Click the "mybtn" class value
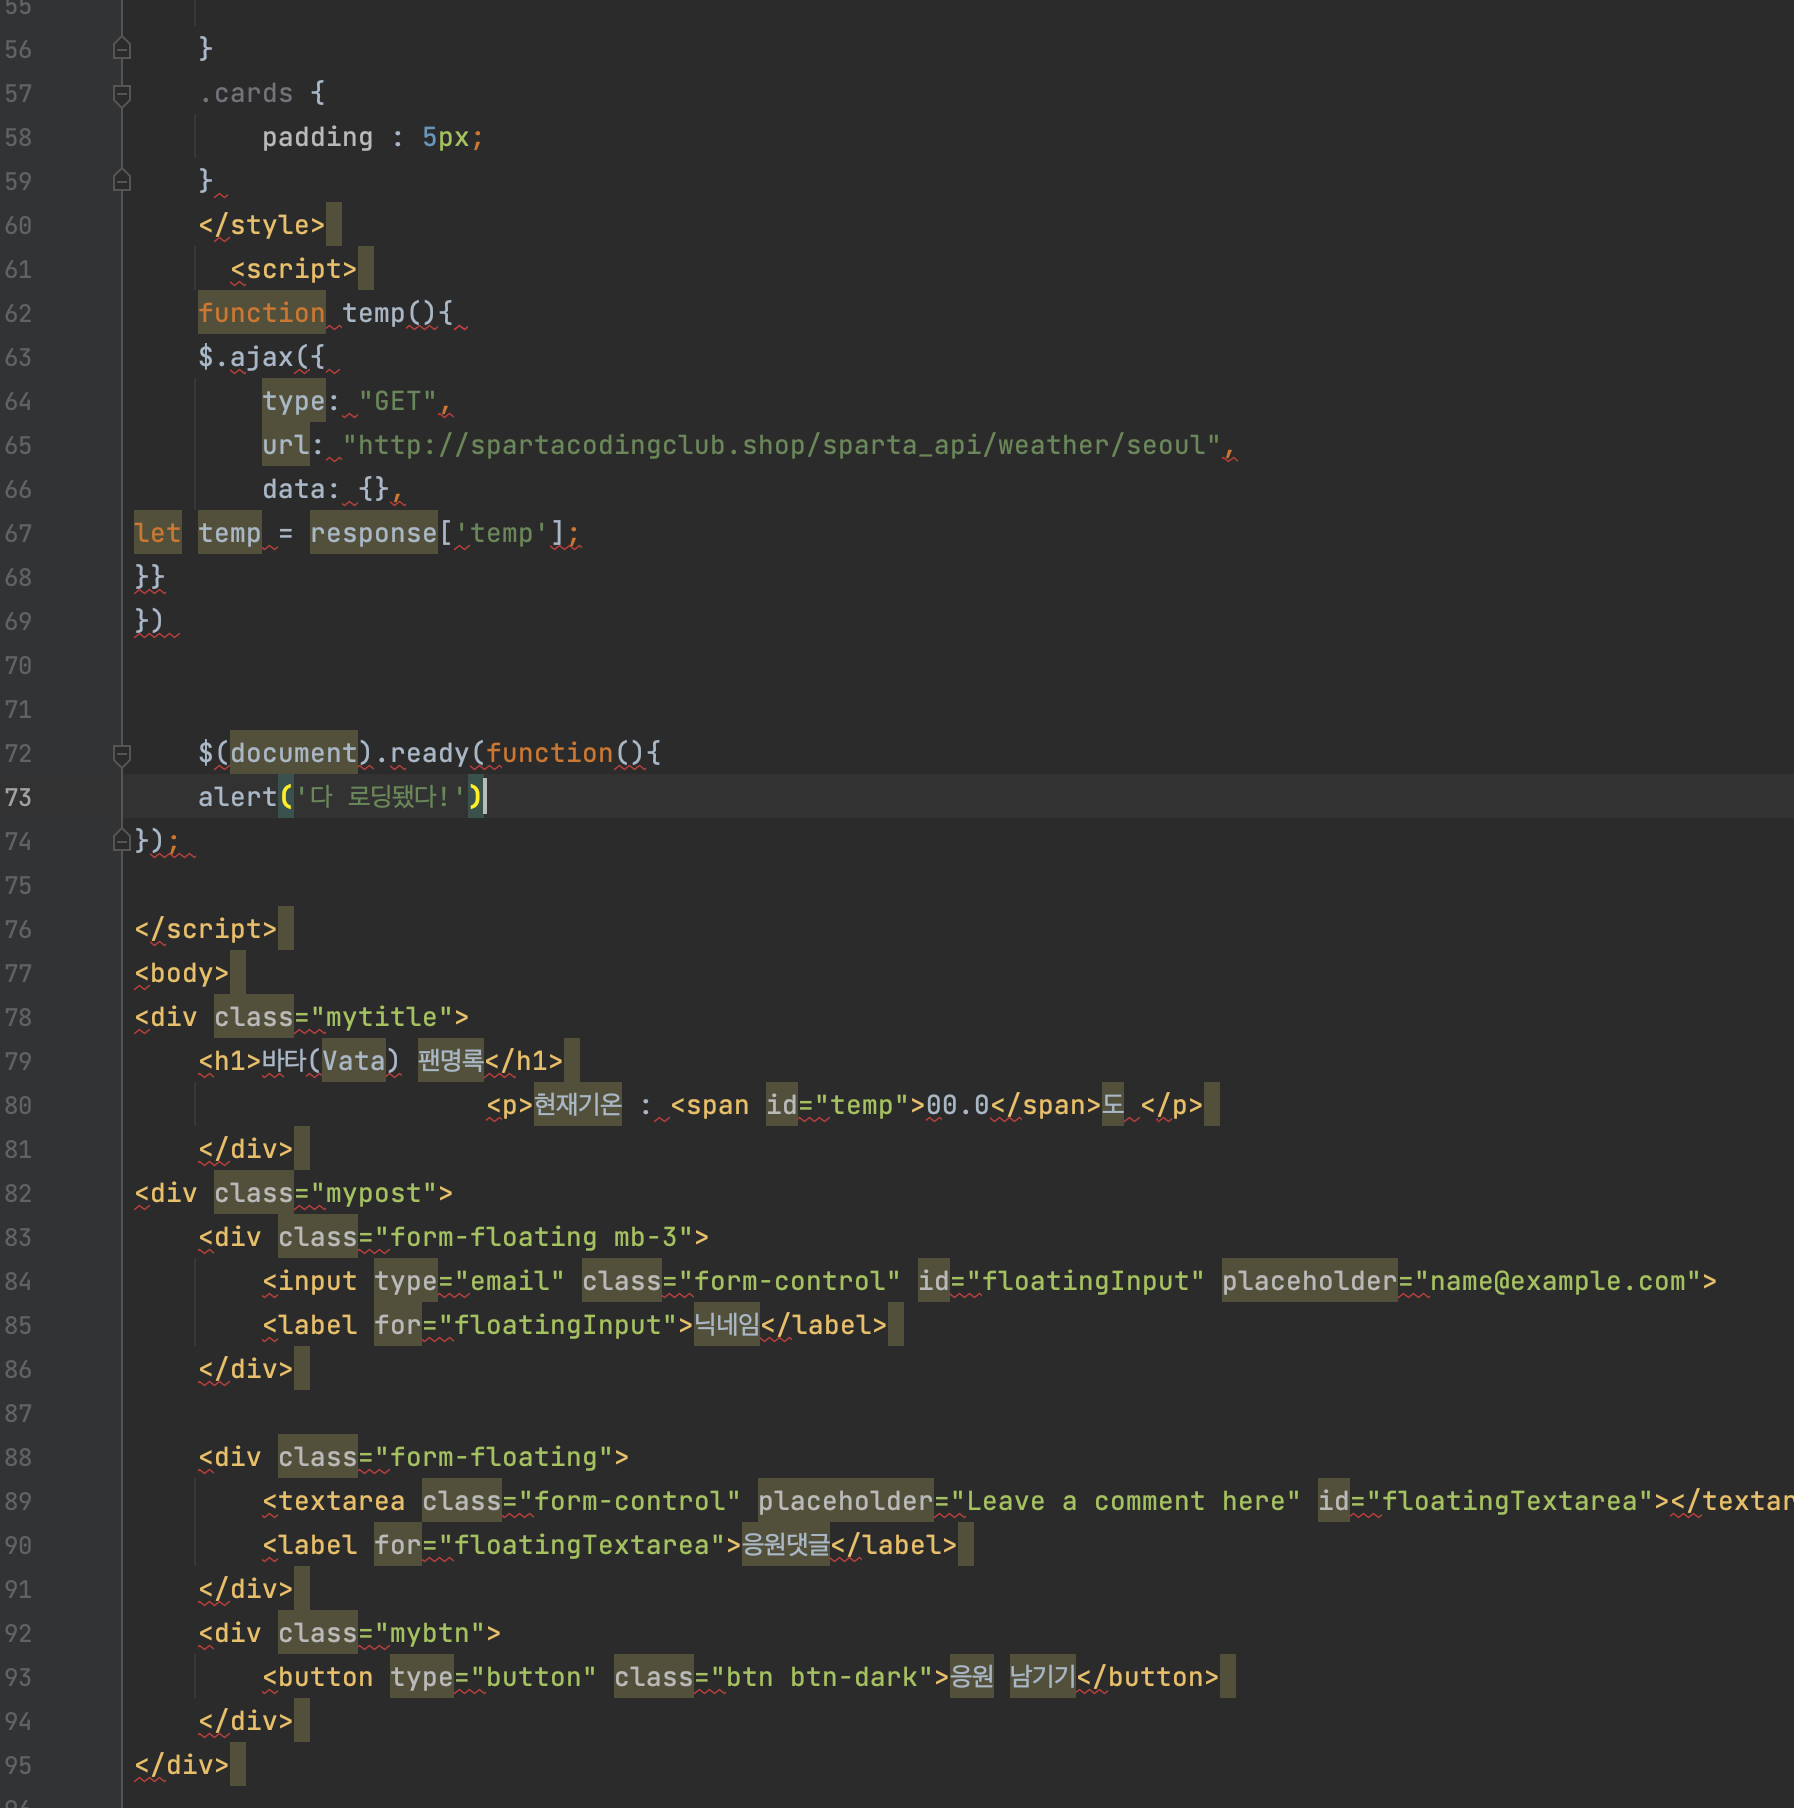The width and height of the screenshot is (1794, 1808). (x=430, y=1633)
